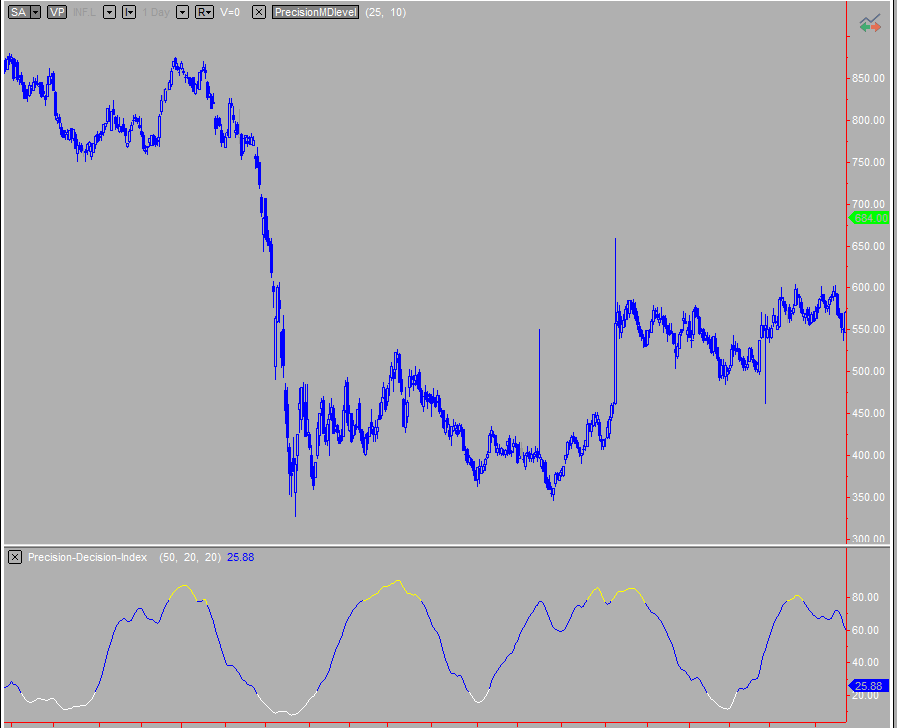This screenshot has height=728, width=897.
Task: Click the chart trading arrows icon
Action: pyautogui.click(x=870, y=22)
